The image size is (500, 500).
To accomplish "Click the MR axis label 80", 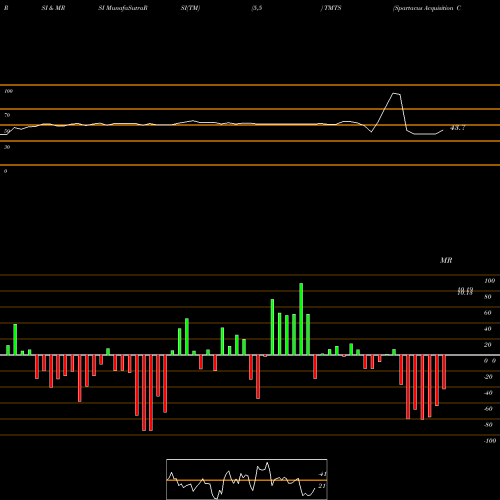I will [x=488, y=297].
